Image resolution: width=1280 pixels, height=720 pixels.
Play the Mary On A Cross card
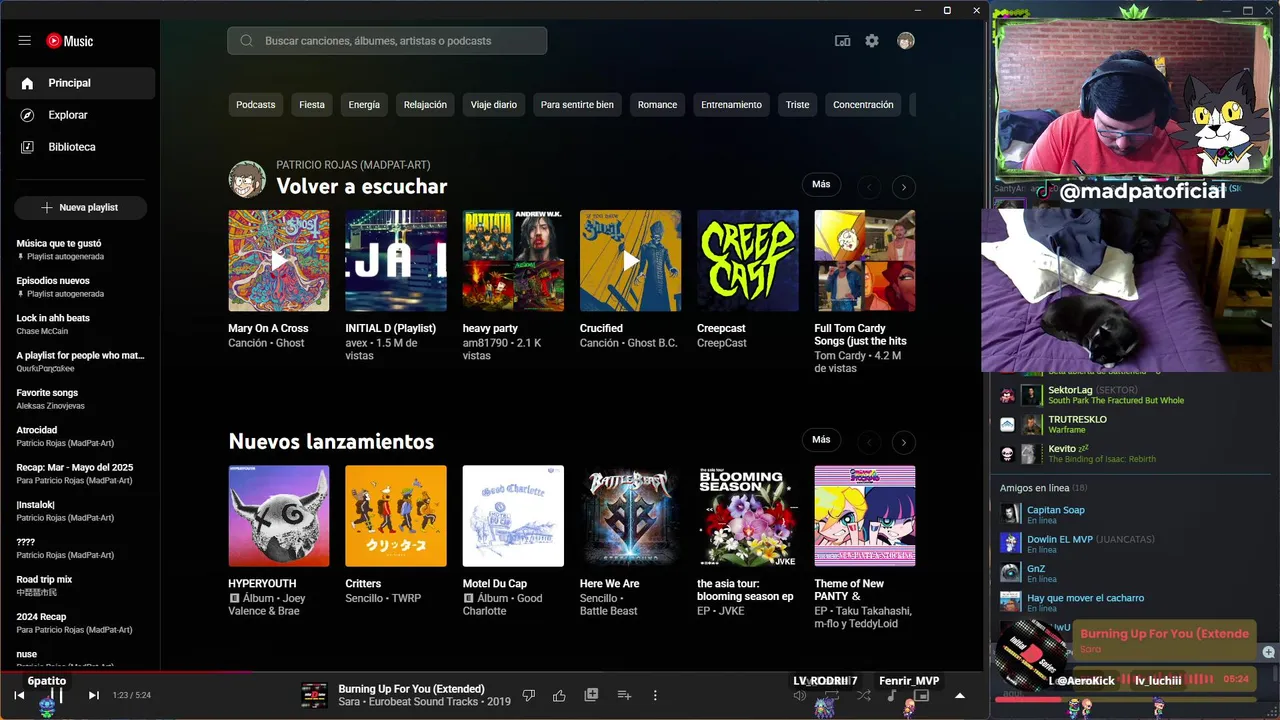[279, 261]
